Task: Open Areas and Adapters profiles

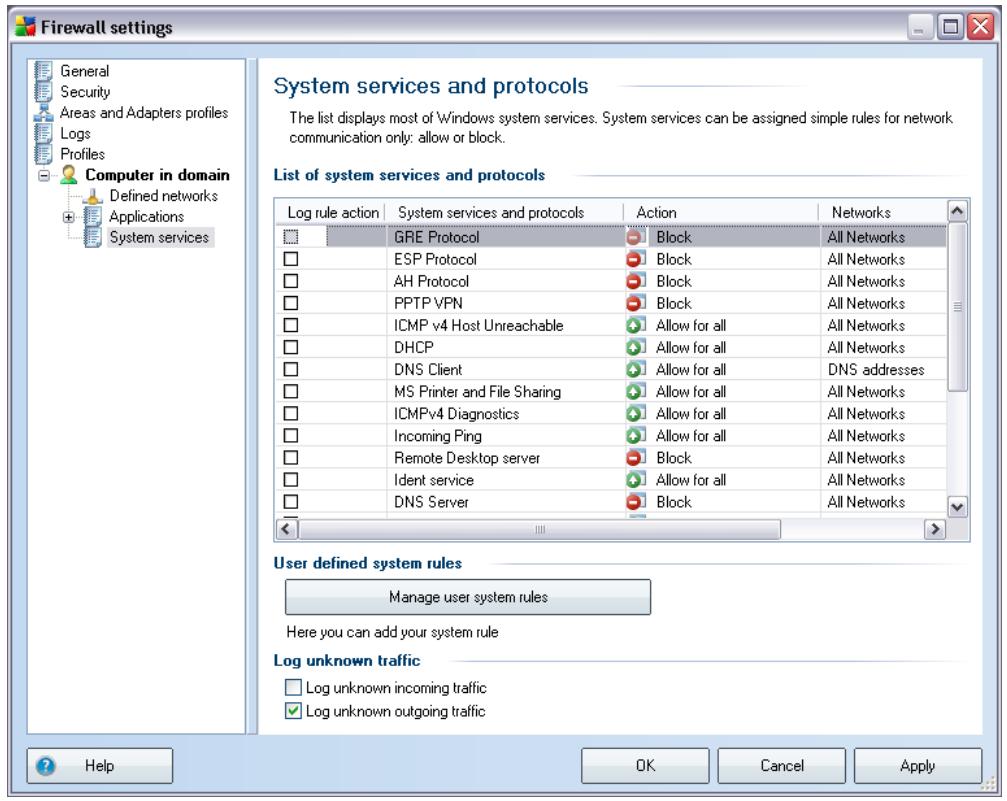Action: (144, 113)
